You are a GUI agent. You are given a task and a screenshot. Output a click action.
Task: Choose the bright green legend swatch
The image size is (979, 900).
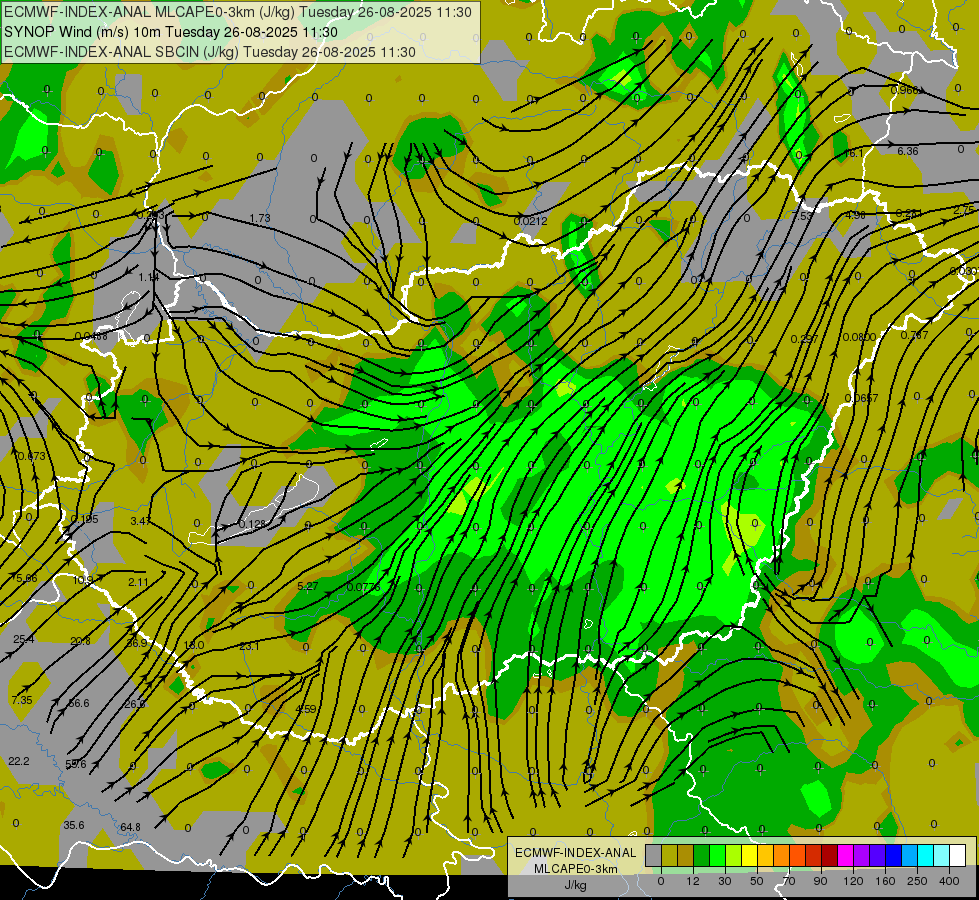pos(717,855)
